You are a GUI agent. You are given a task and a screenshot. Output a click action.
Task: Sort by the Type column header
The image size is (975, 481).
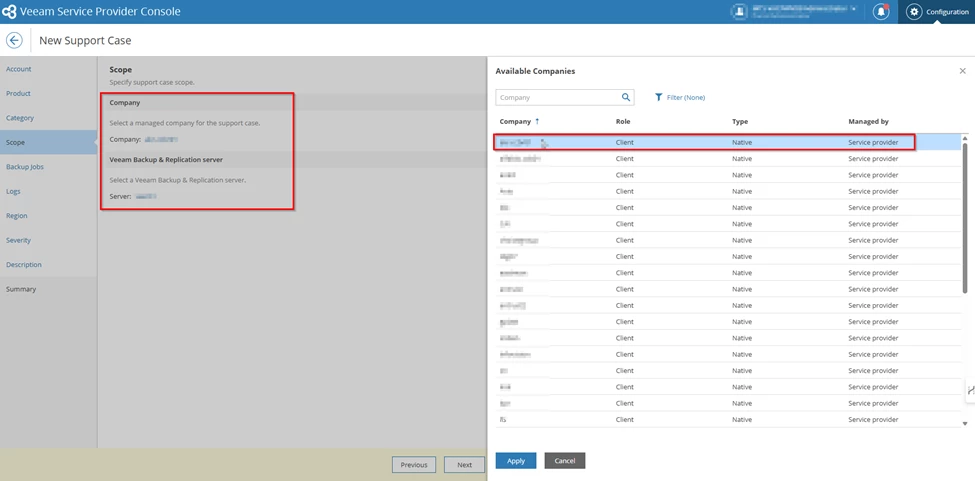point(740,122)
